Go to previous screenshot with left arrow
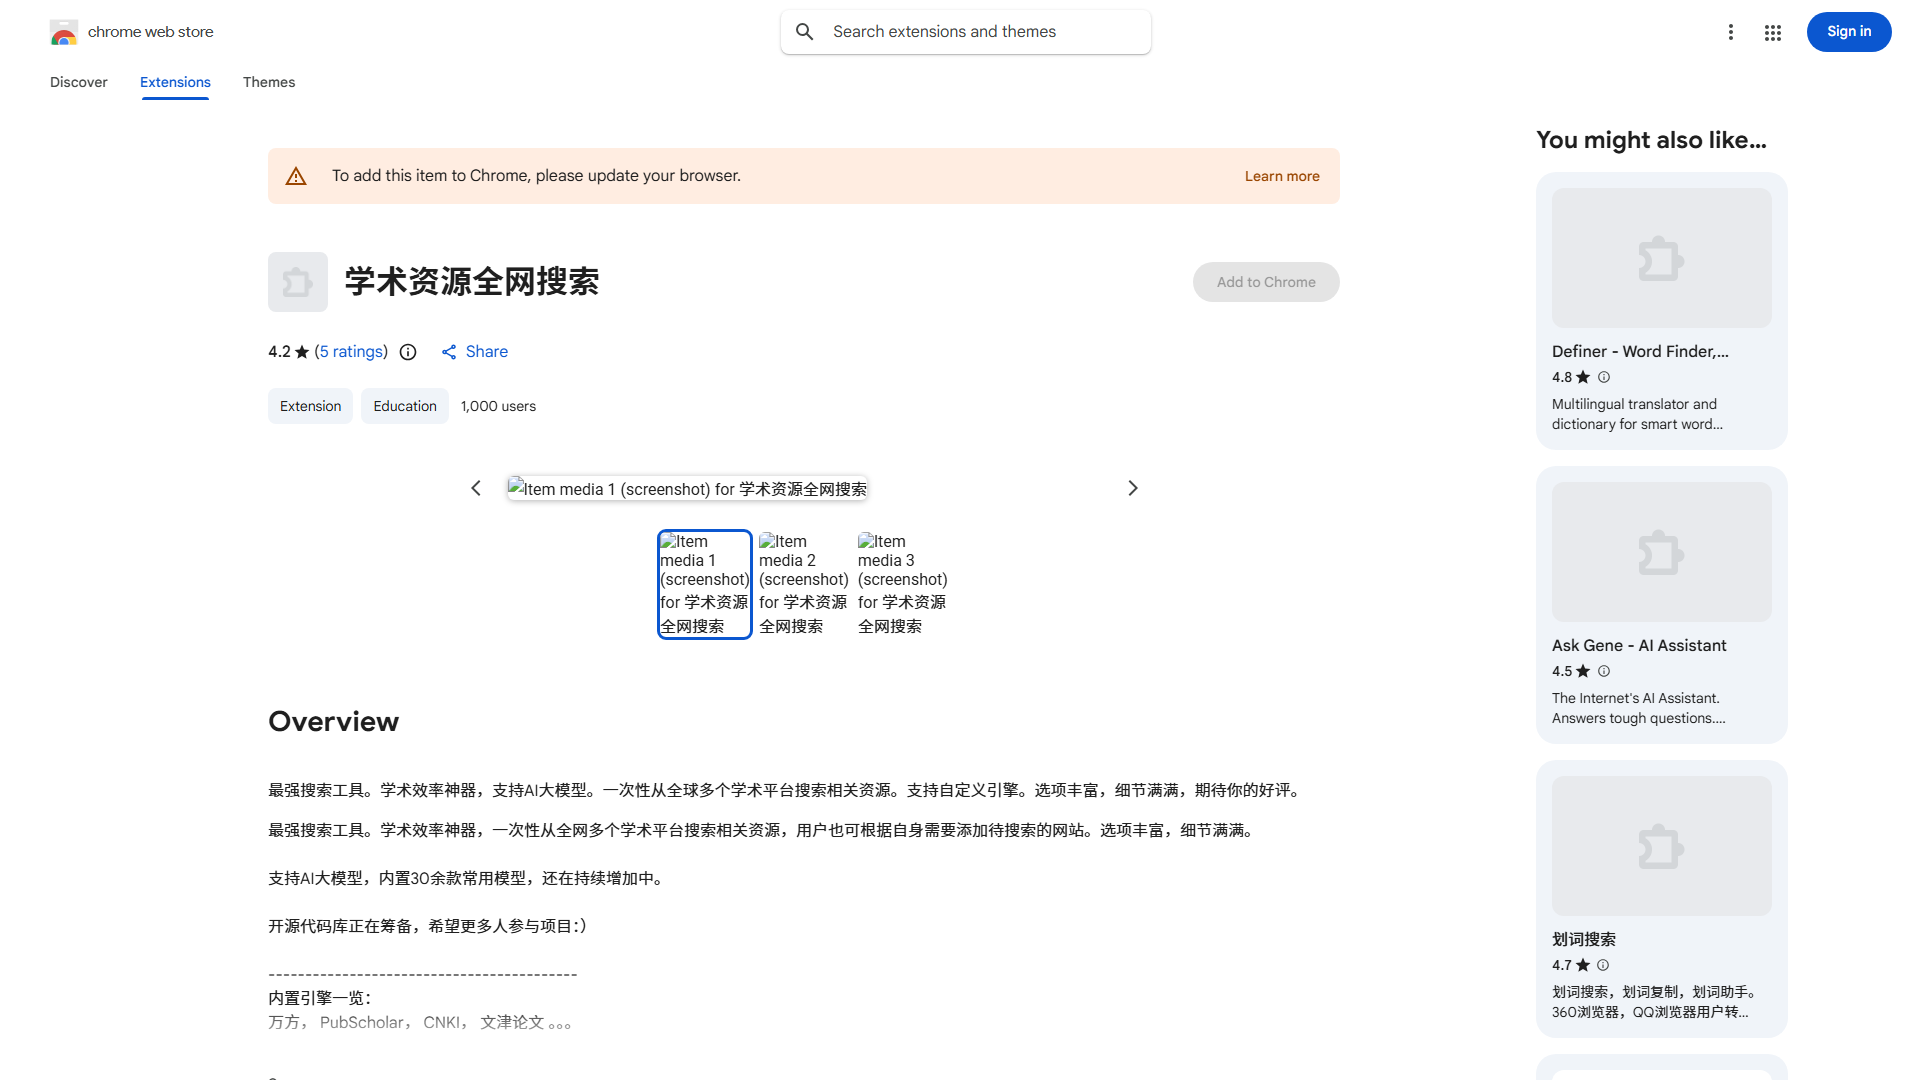The height and width of the screenshot is (1080, 1920). click(476, 488)
